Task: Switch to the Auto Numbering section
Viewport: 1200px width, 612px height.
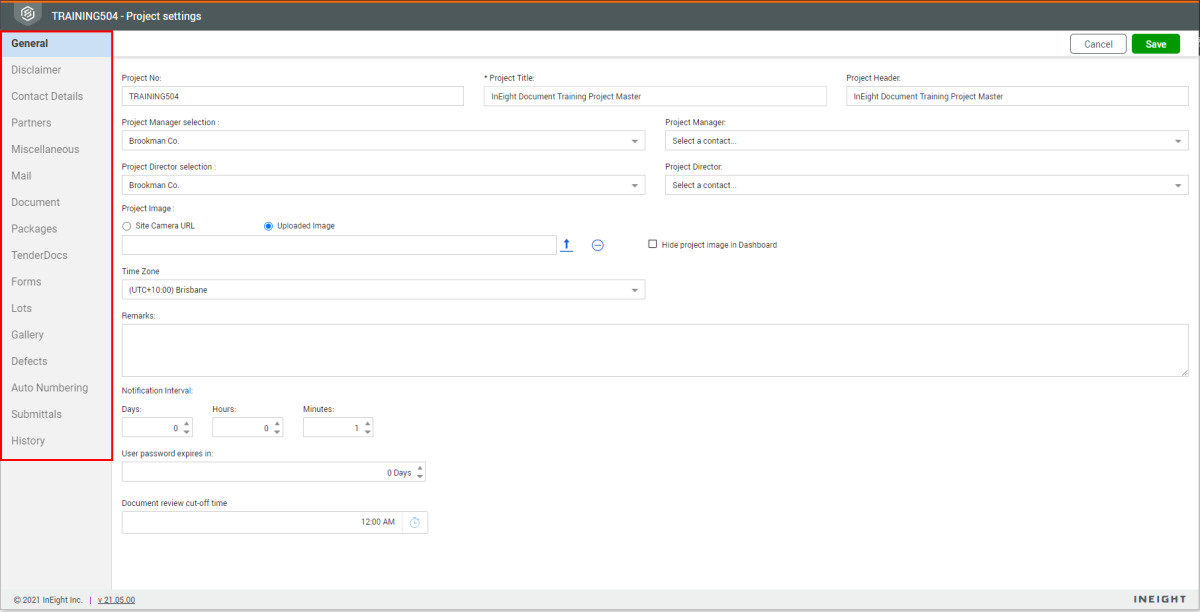Action: [49, 388]
